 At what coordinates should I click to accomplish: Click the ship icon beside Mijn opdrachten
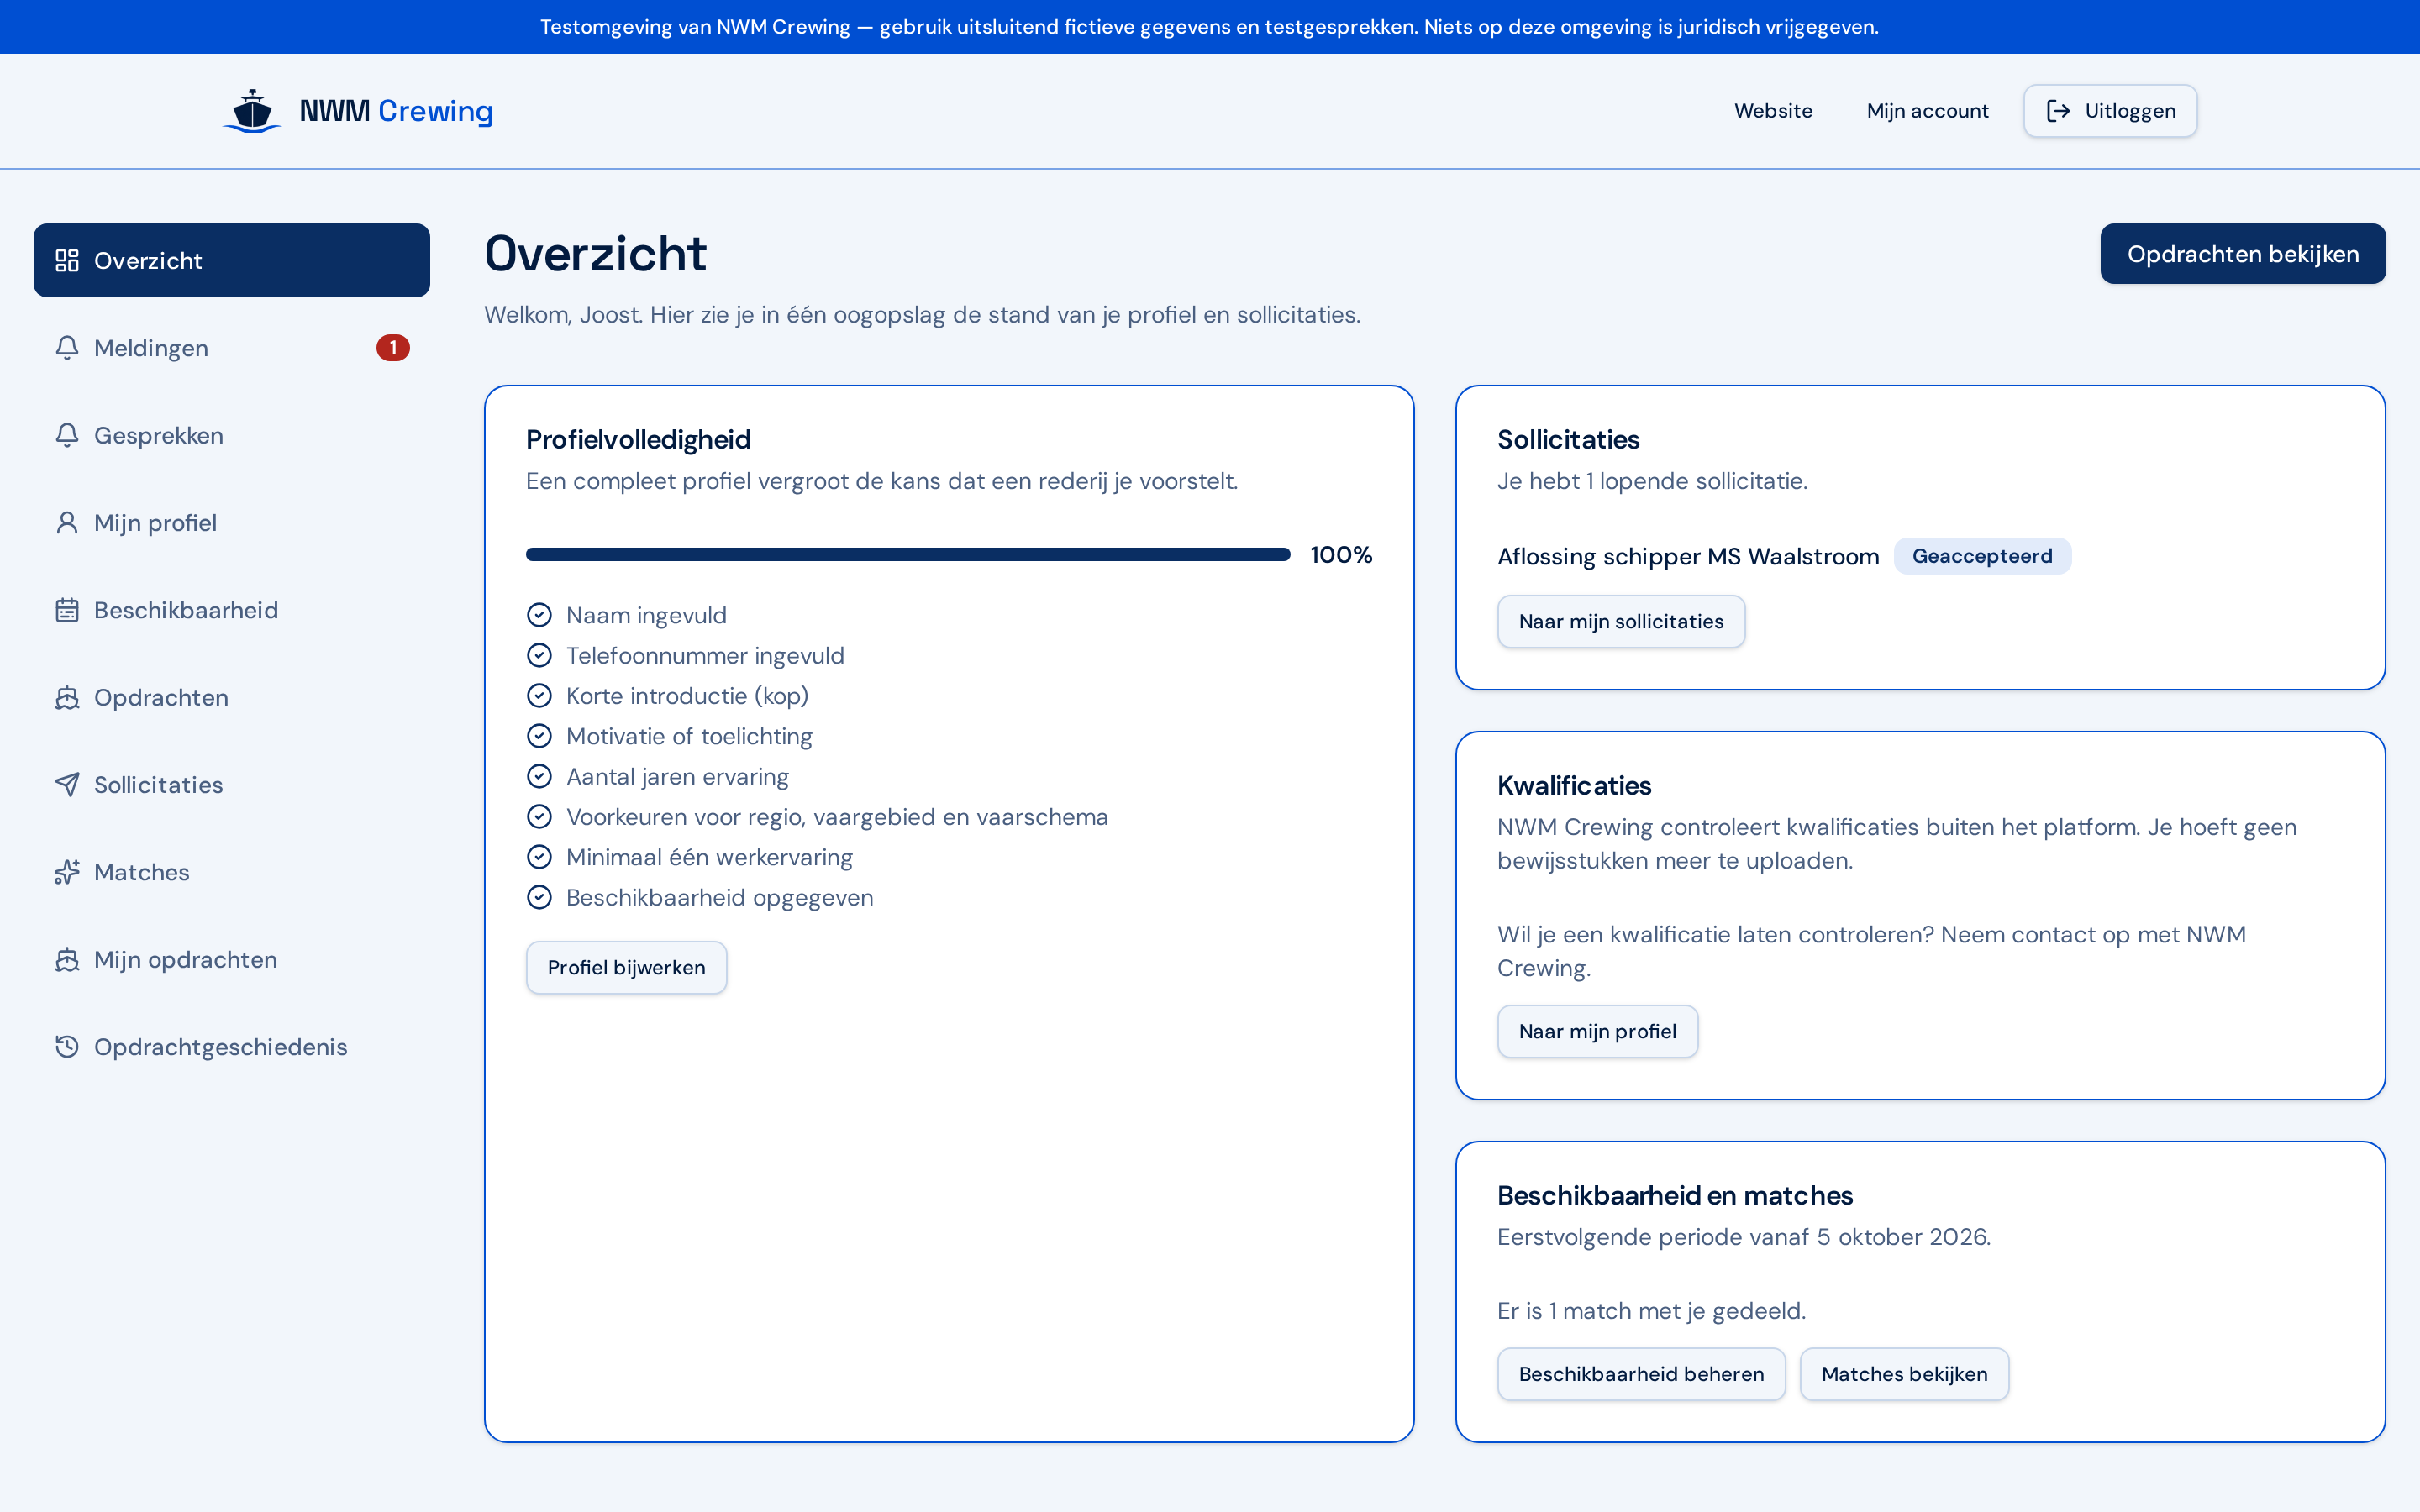[x=67, y=959]
